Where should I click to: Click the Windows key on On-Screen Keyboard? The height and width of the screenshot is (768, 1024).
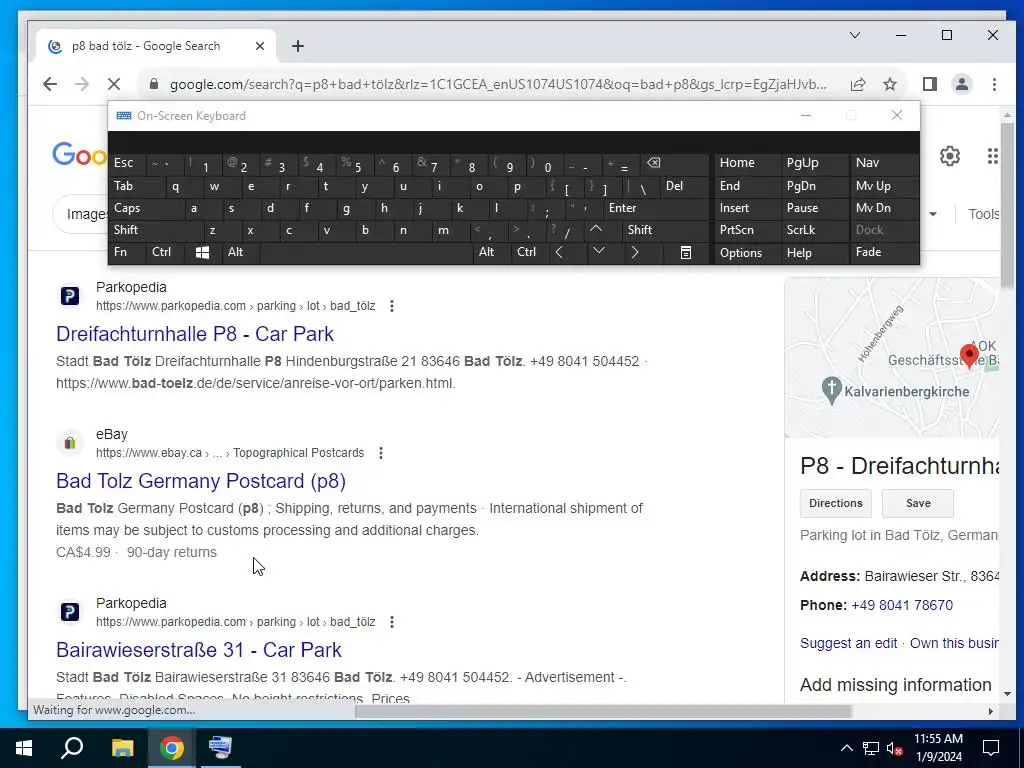(x=202, y=252)
